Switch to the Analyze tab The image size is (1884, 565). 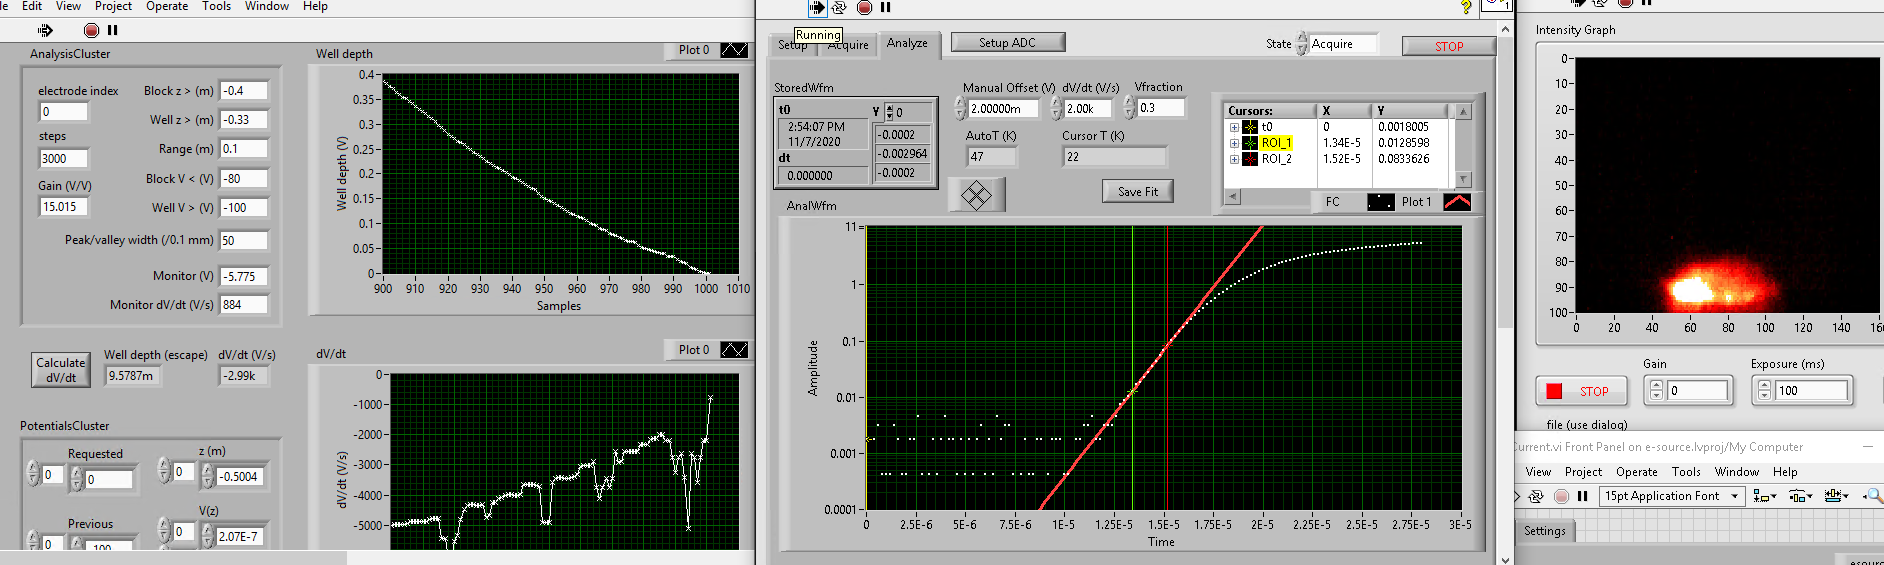(x=907, y=43)
